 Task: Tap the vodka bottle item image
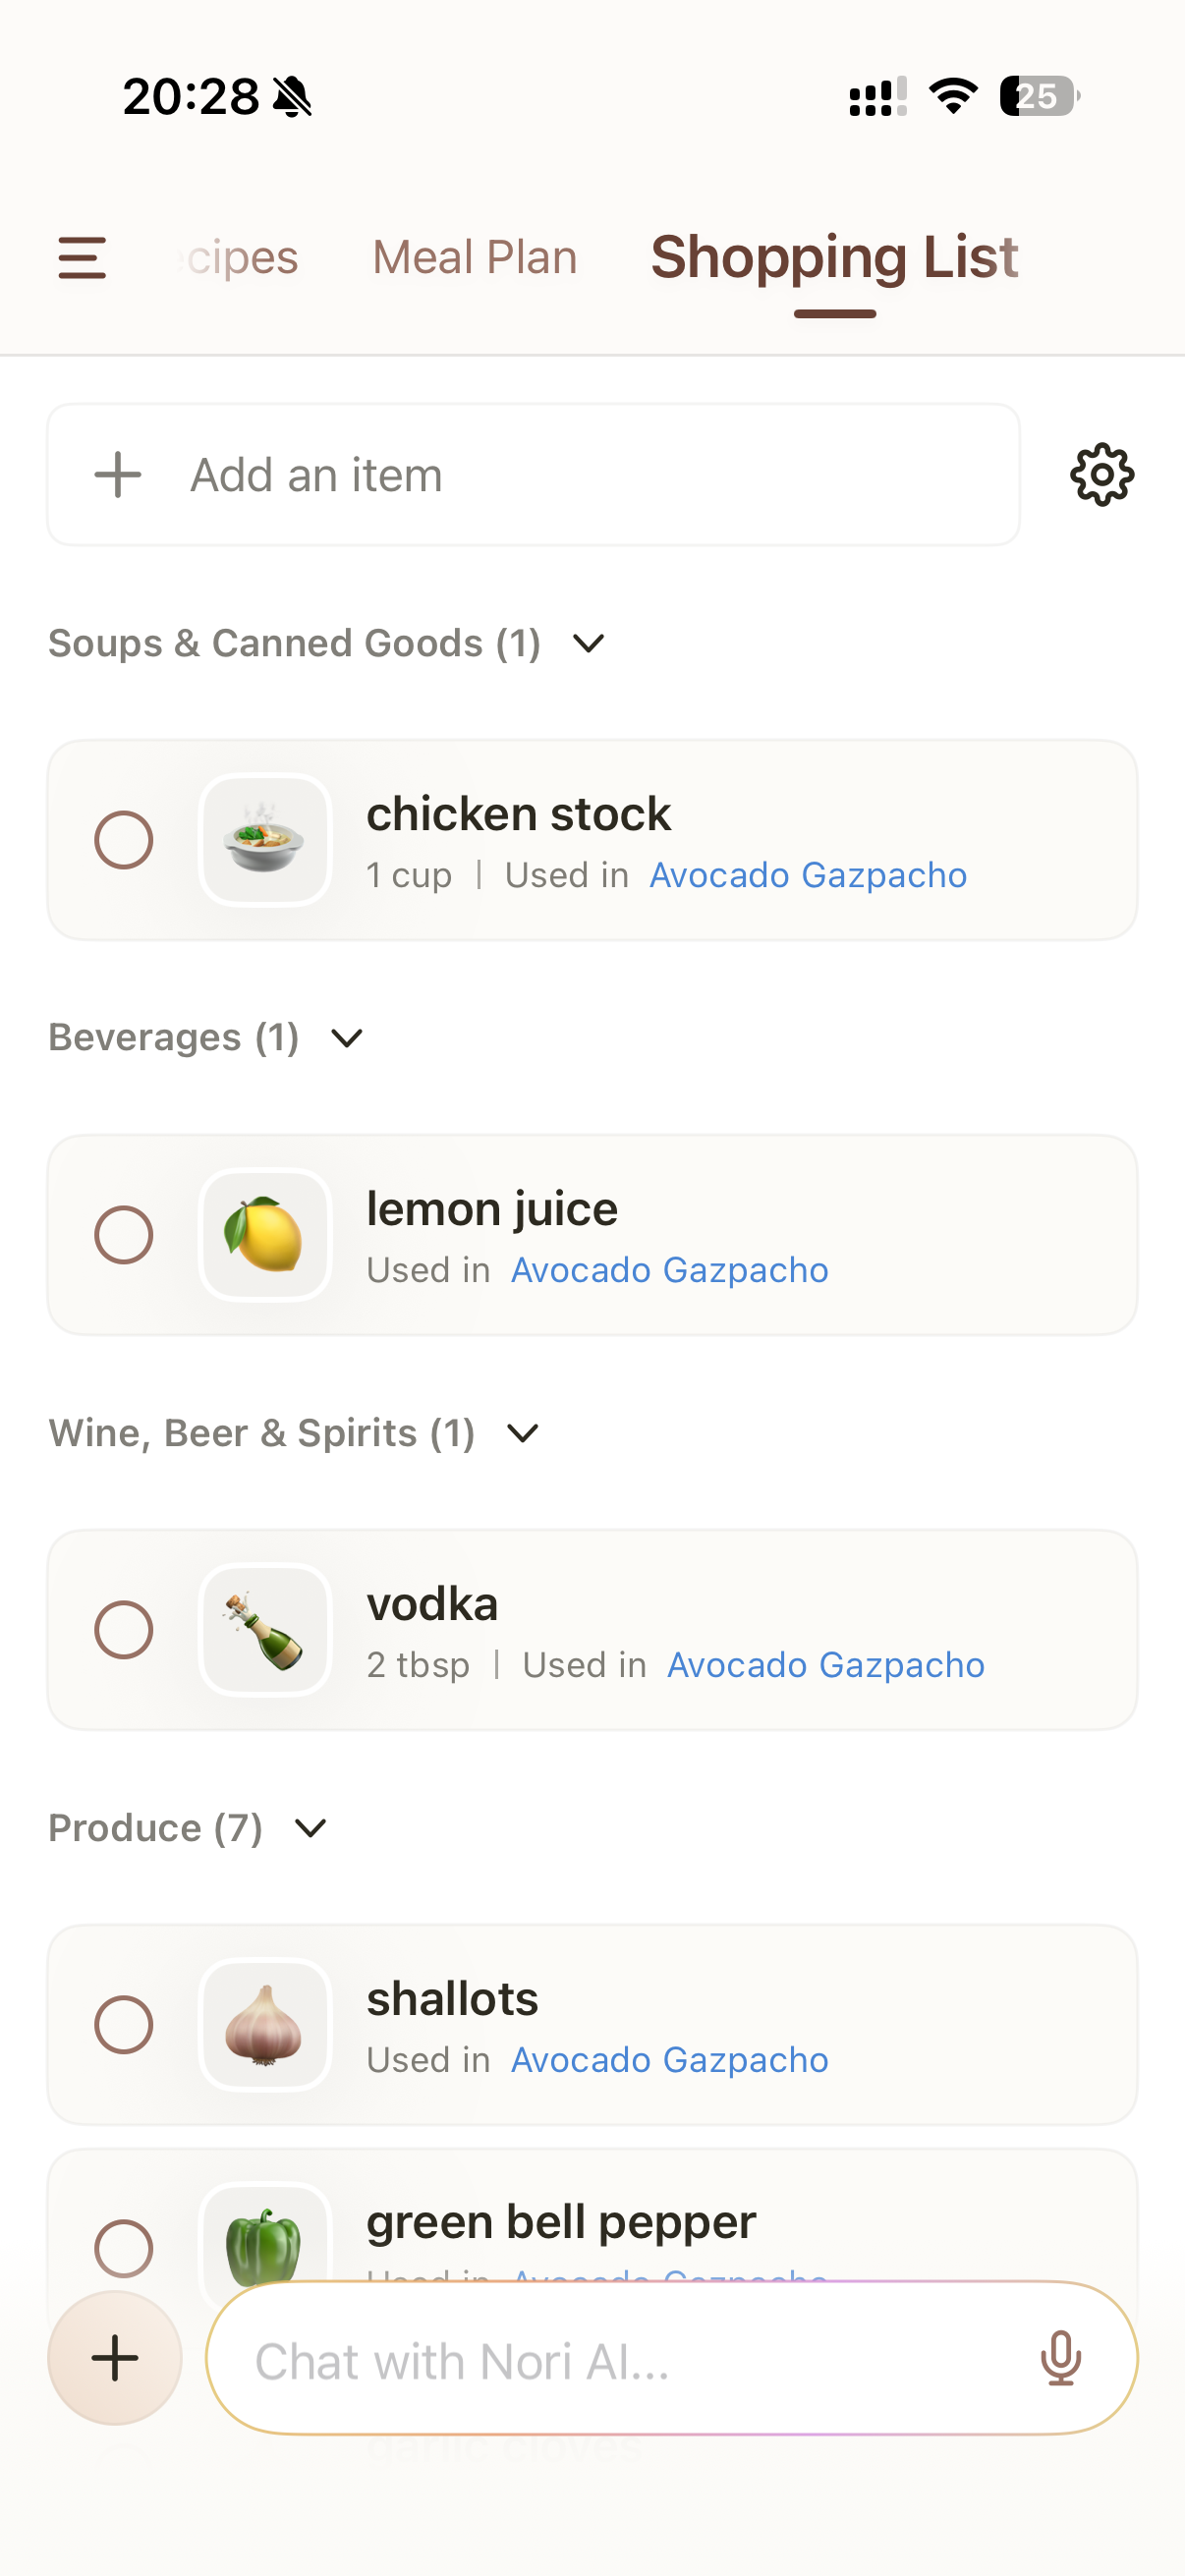(x=265, y=1630)
